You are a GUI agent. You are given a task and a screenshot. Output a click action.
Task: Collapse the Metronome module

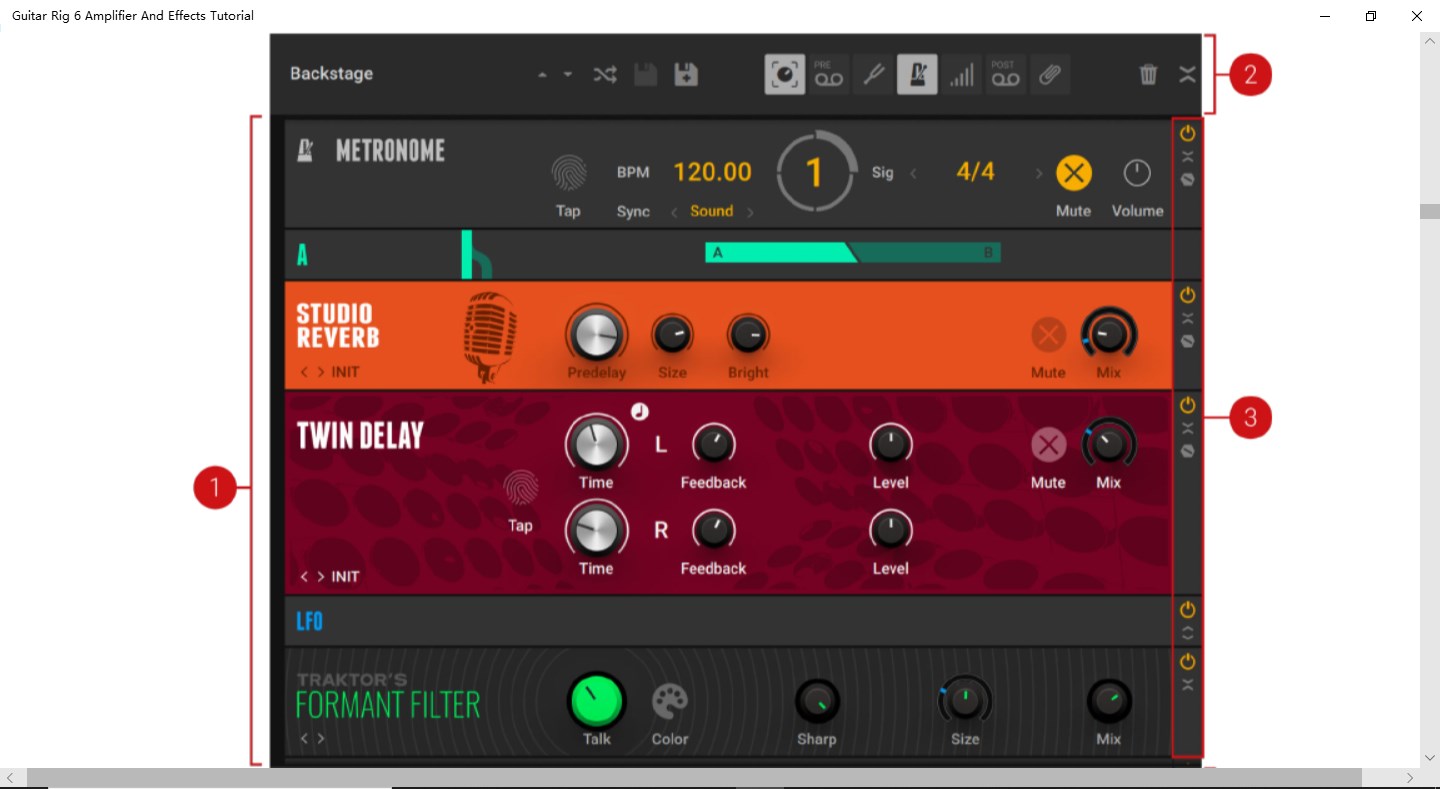tap(1187, 157)
